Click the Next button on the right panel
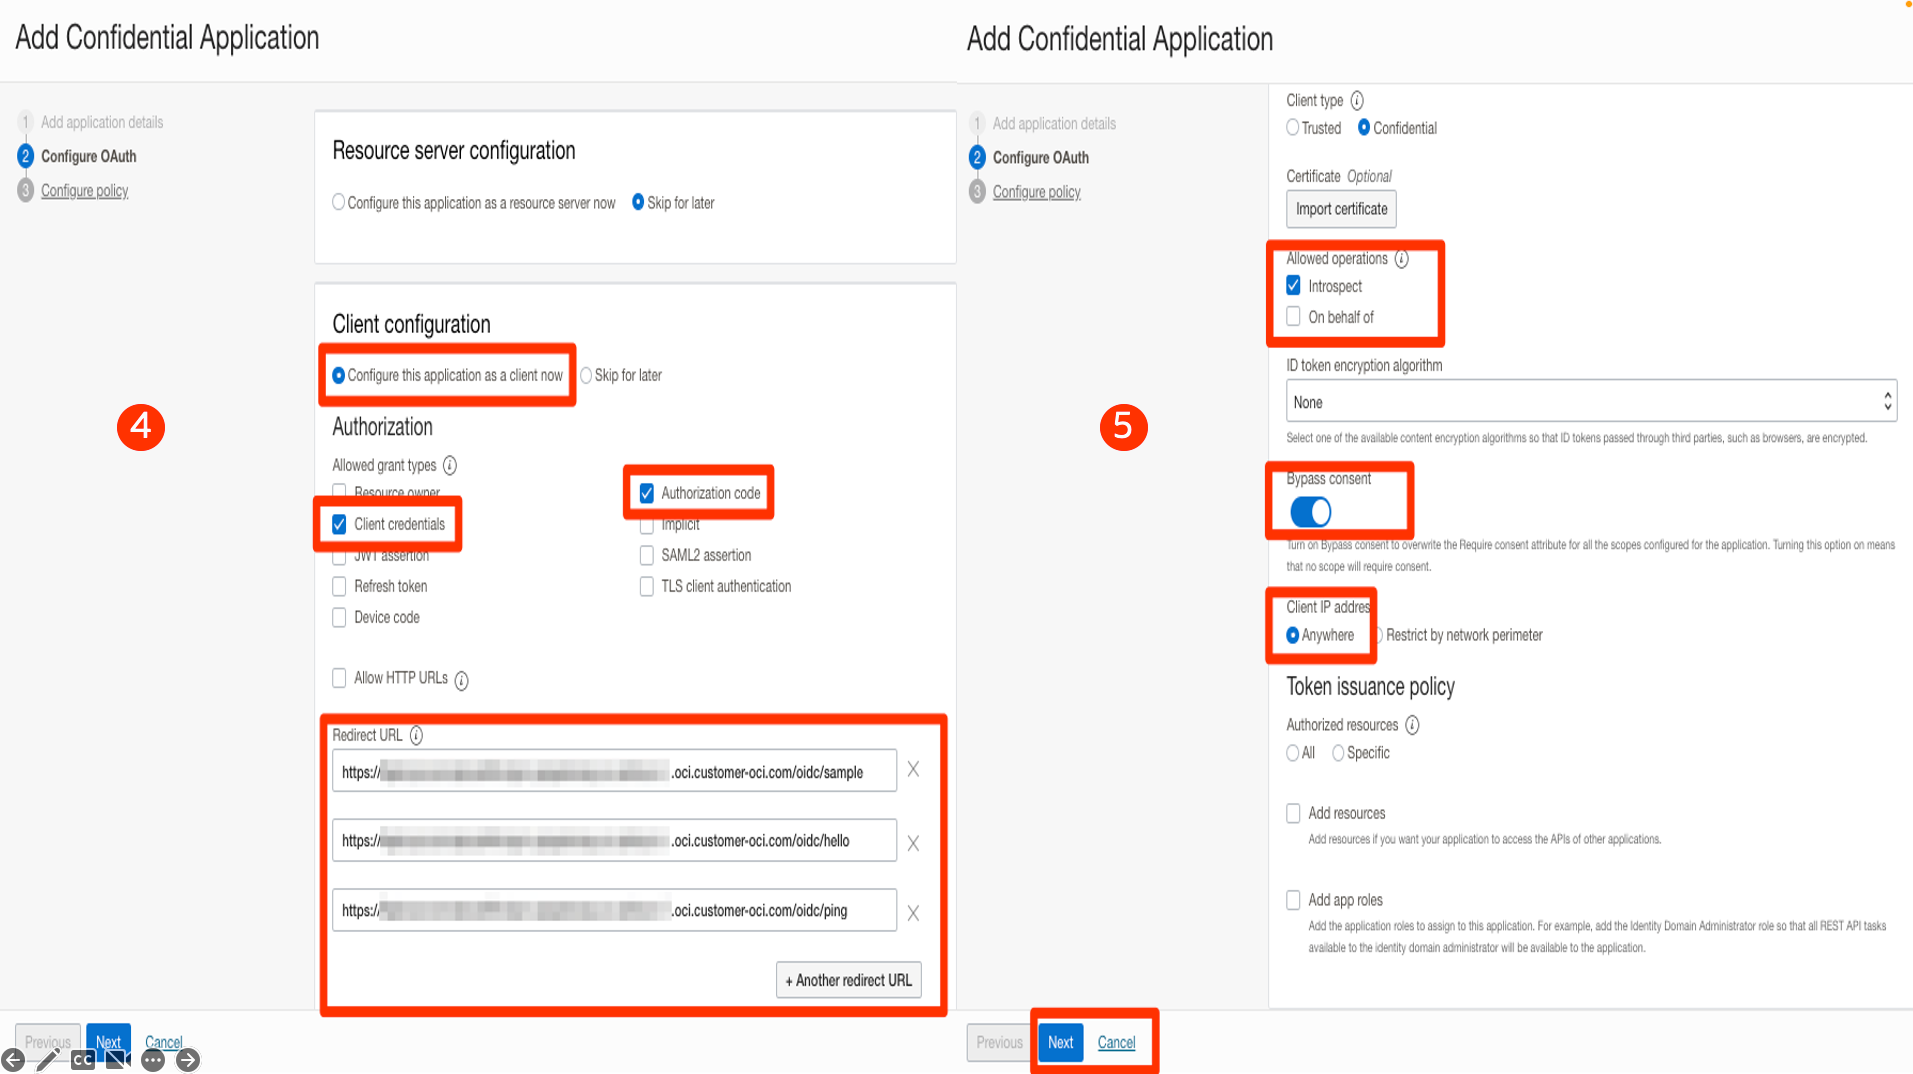 click(x=1060, y=1042)
